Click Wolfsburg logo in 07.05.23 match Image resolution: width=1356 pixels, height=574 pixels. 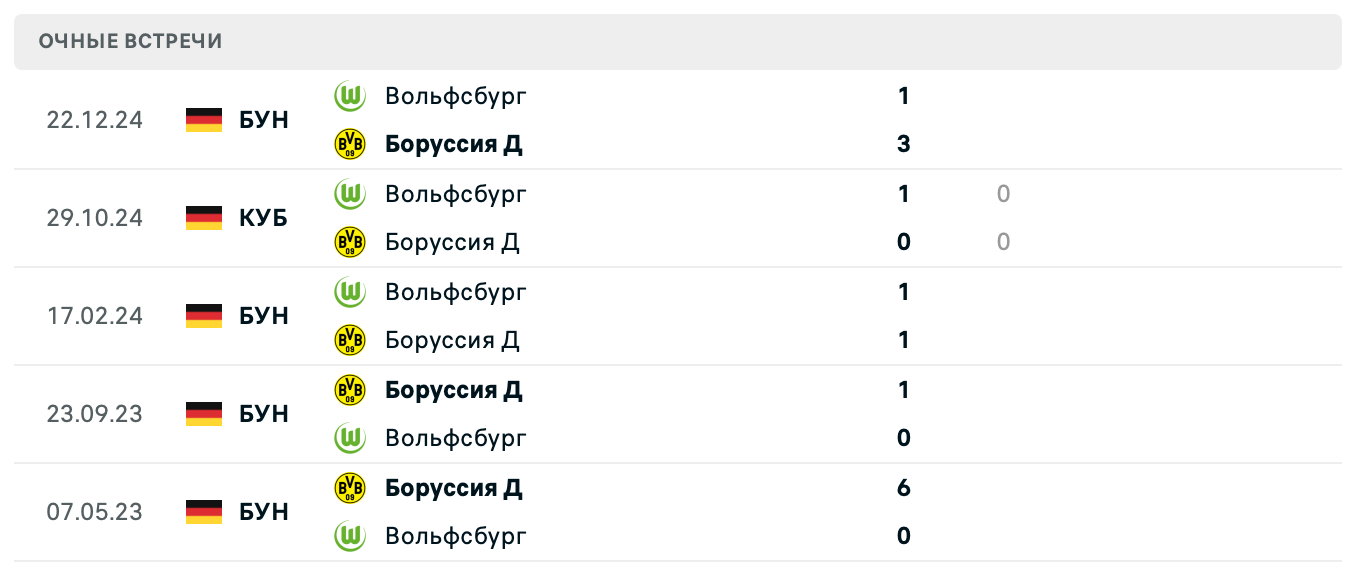click(350, 536)
